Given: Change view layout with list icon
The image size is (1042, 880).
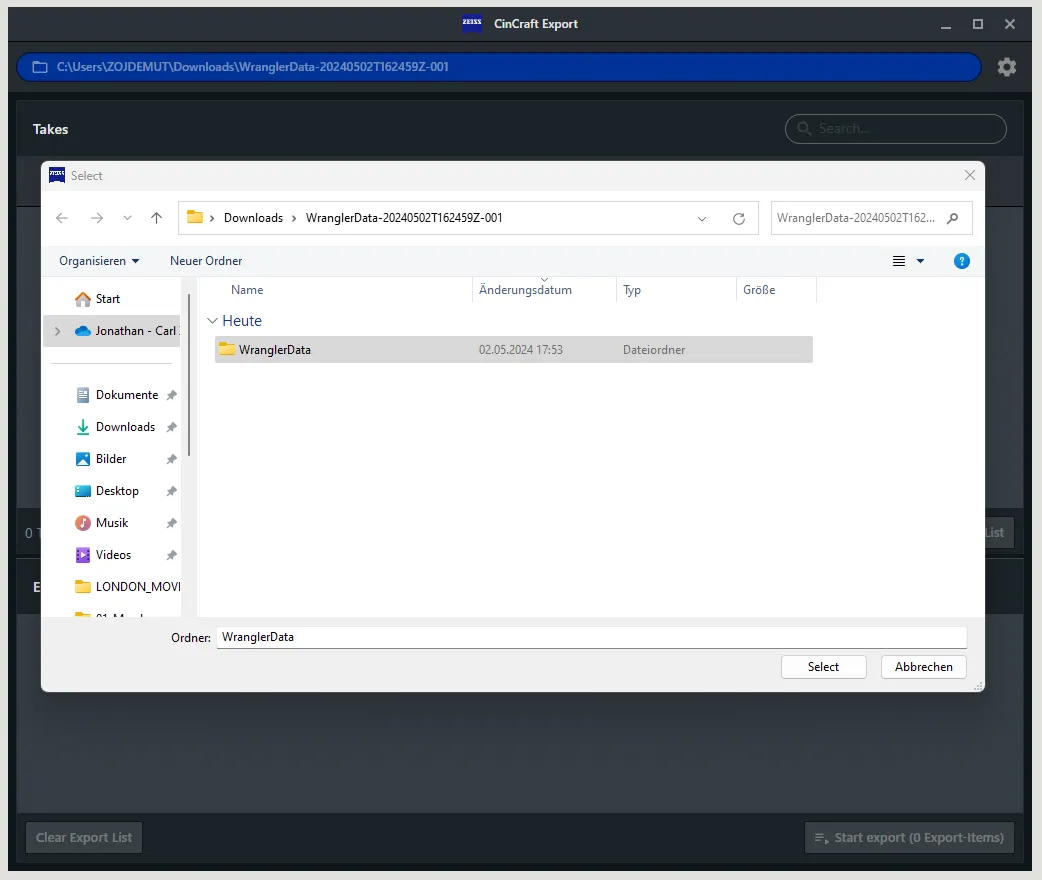Looking at the screenshot, I should [898, 261].
